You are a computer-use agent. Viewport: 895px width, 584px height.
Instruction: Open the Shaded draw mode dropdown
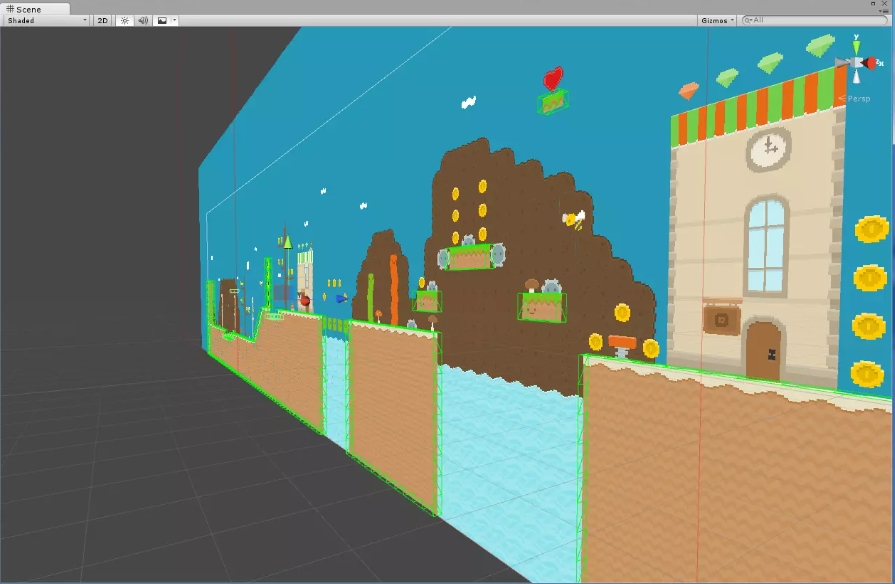[x=46, y=20]
